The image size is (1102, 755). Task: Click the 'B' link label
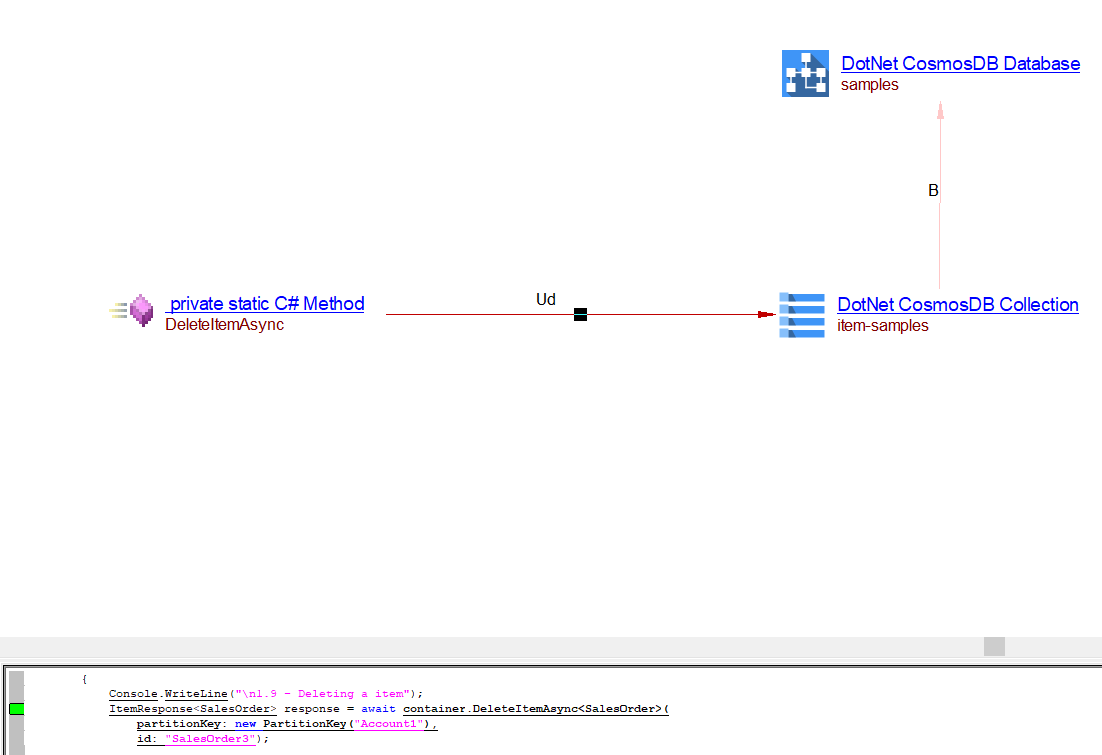(x=933, y=191)
